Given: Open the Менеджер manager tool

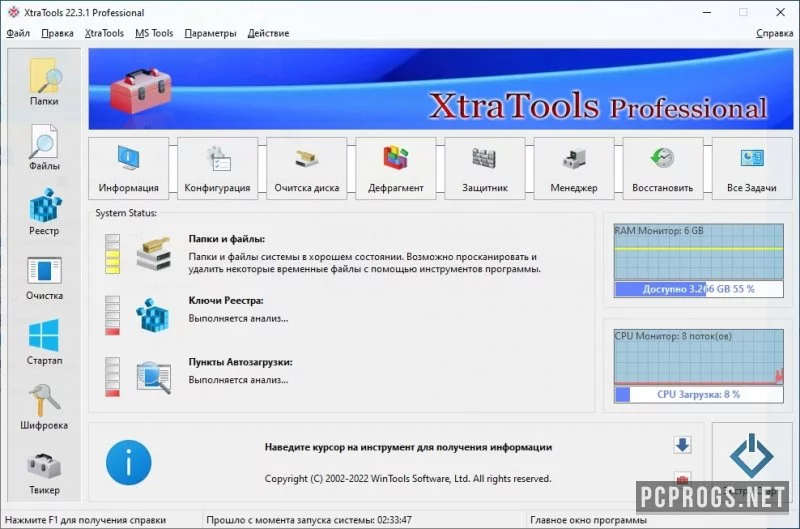Looking at the screenshot, I should coord(574,168).
